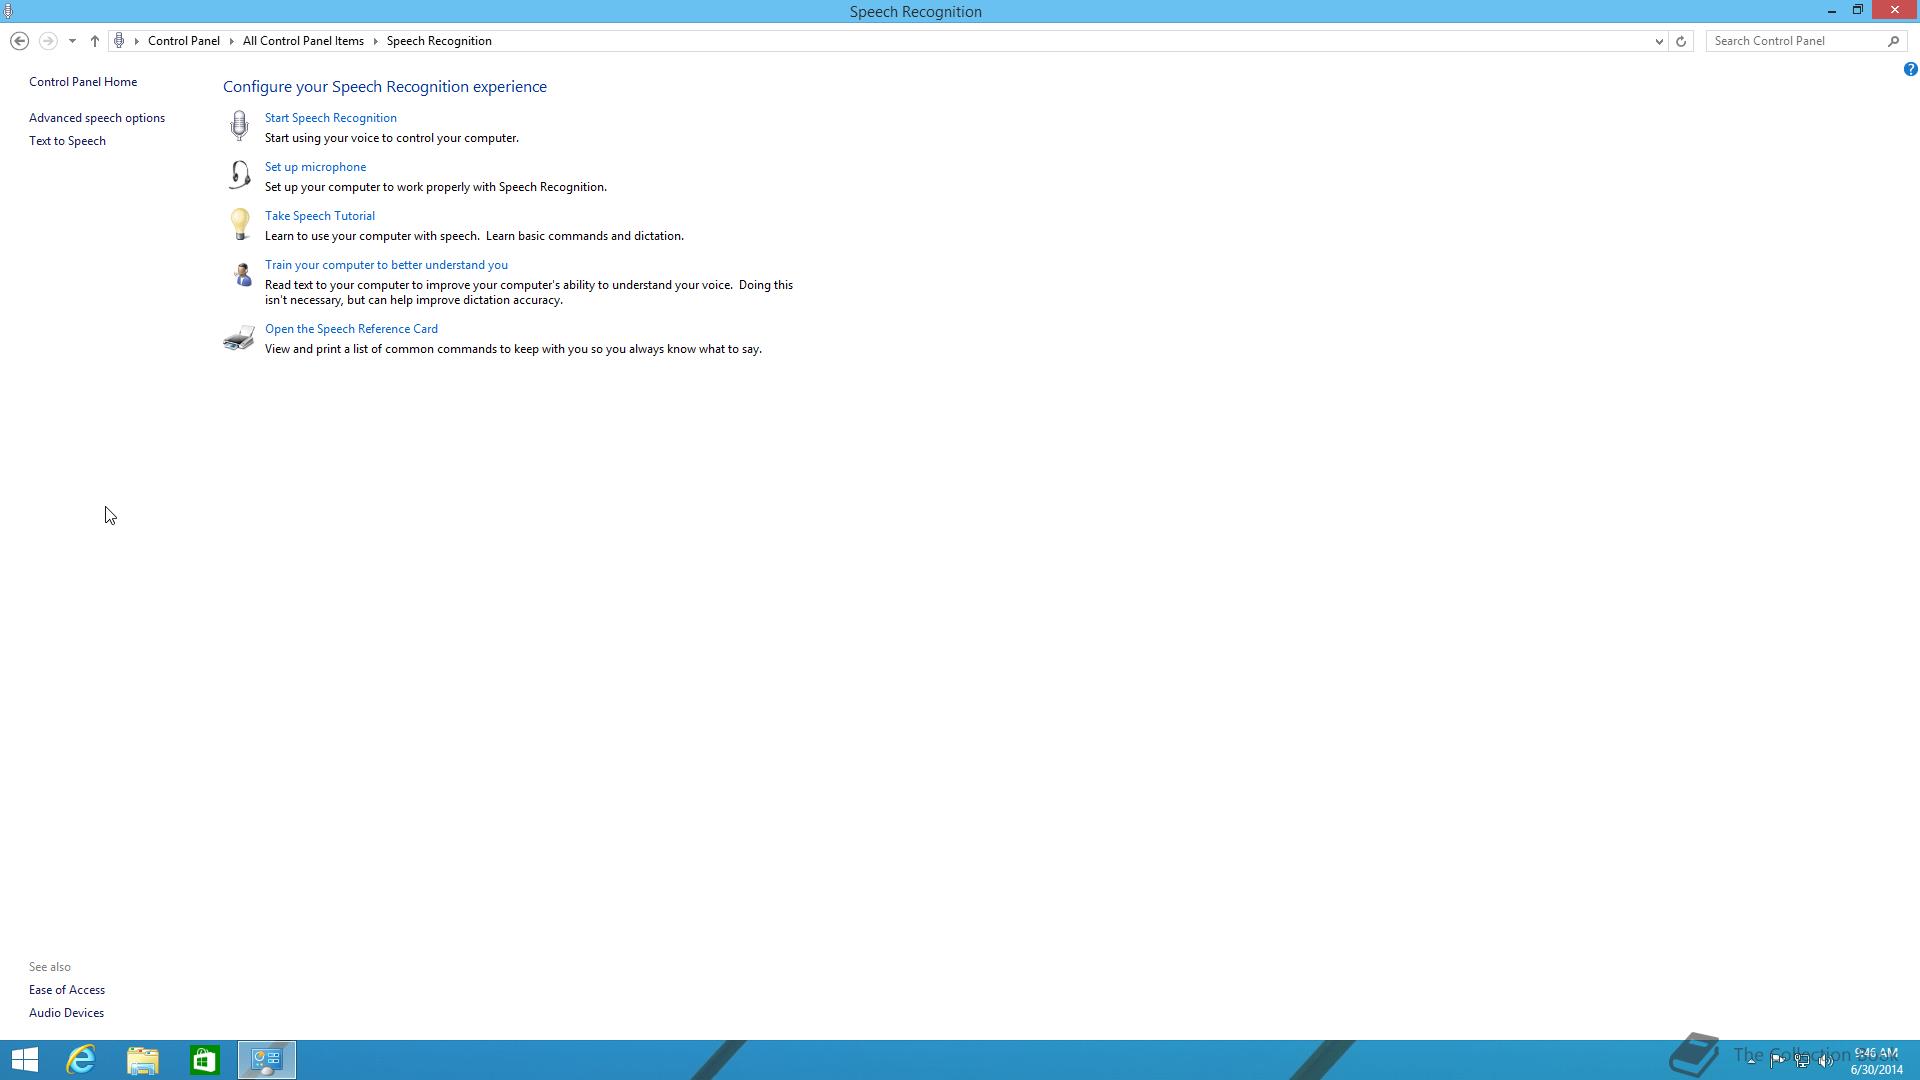Click the refresh button in address bar
The width and height of the screenshot is (1920, 1080).
click(1681, 41)
